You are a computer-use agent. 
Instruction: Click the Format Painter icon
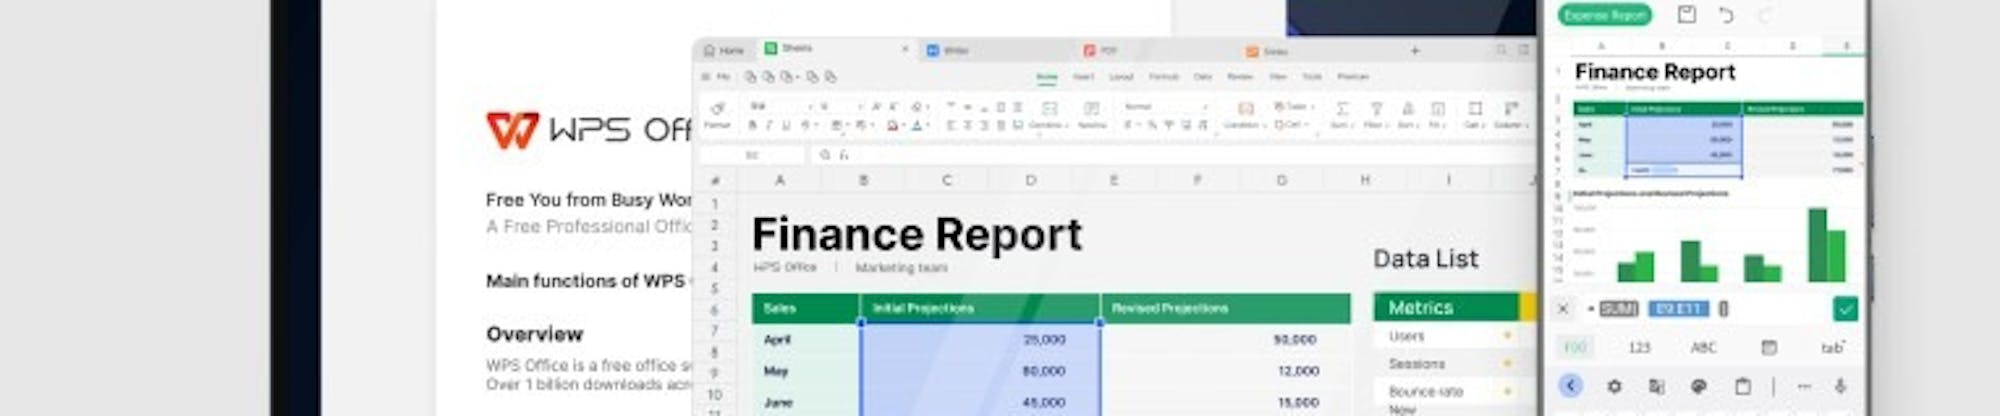click(717, 114)
